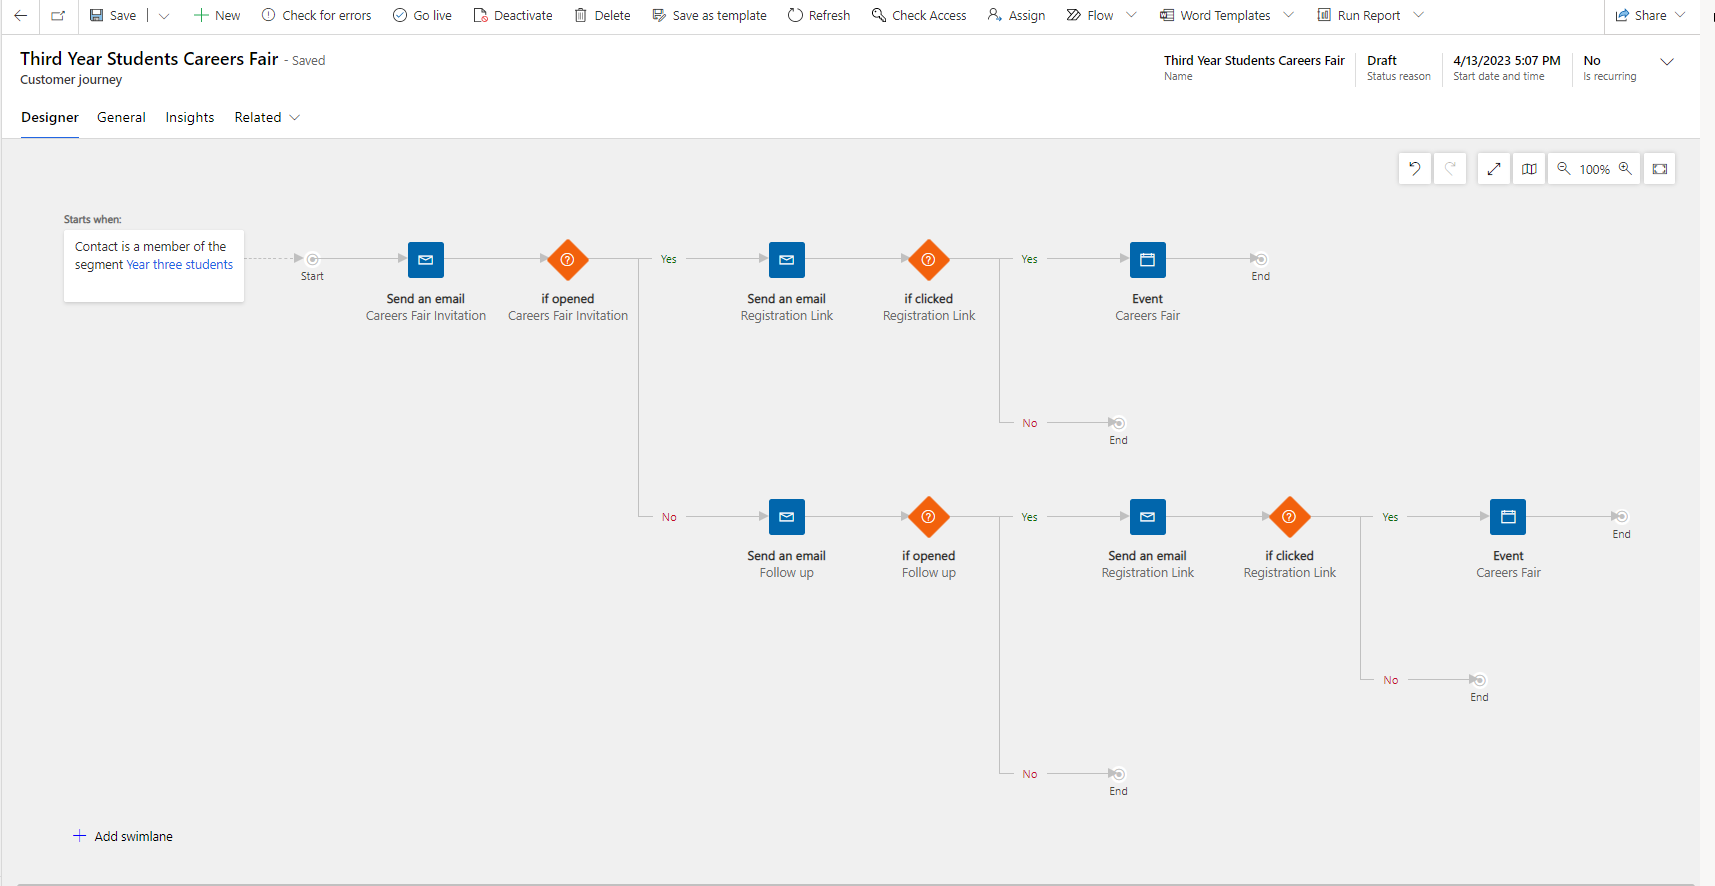
Task: Click the zoom out magnifier icon
Action: [x=1564, y=169]
